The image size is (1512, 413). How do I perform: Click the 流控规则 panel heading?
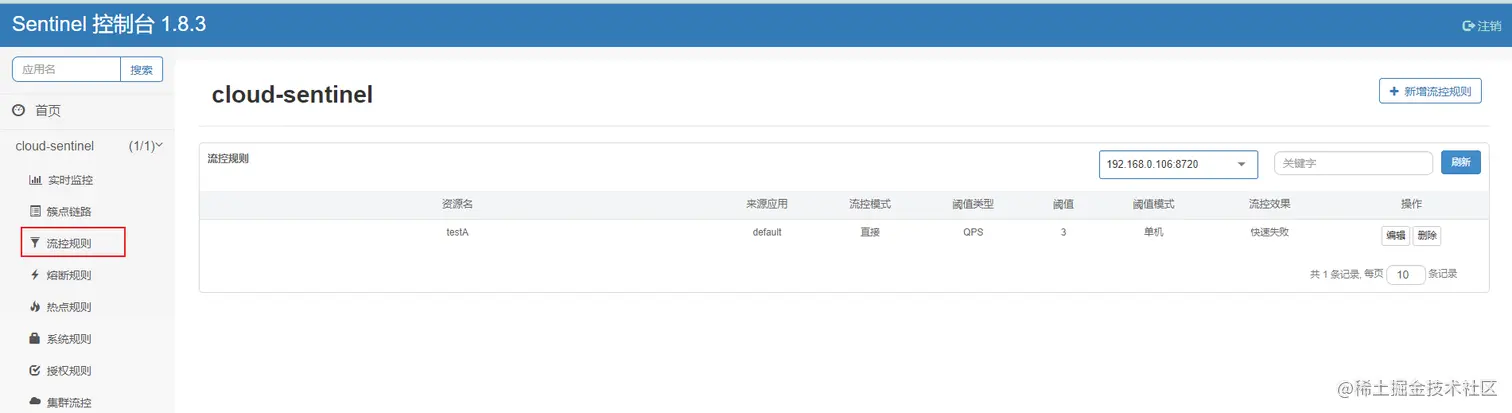coord(228,158)
